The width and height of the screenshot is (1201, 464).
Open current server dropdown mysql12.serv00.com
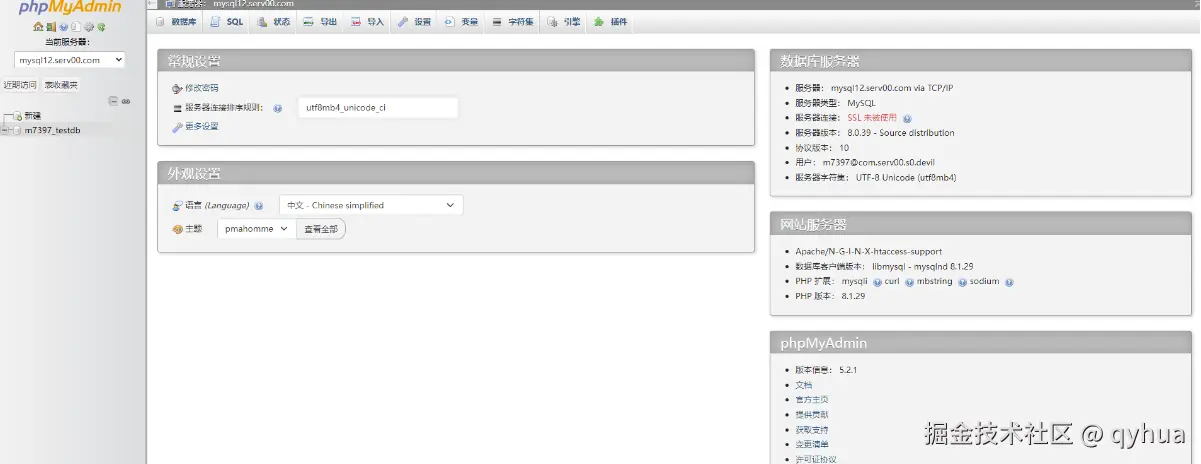click(x=70, y=60)
